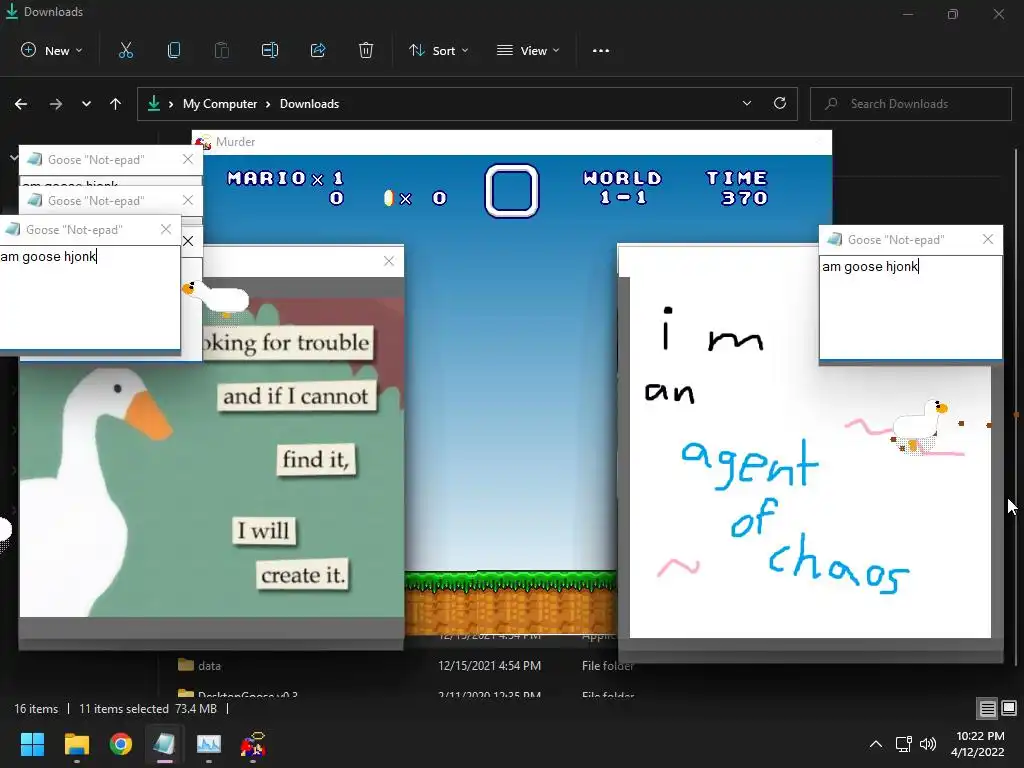The height and width of the screenshot is (768, 1024).
Task: Click the Mario Murder taskbar icon
Action: point(253,744)
